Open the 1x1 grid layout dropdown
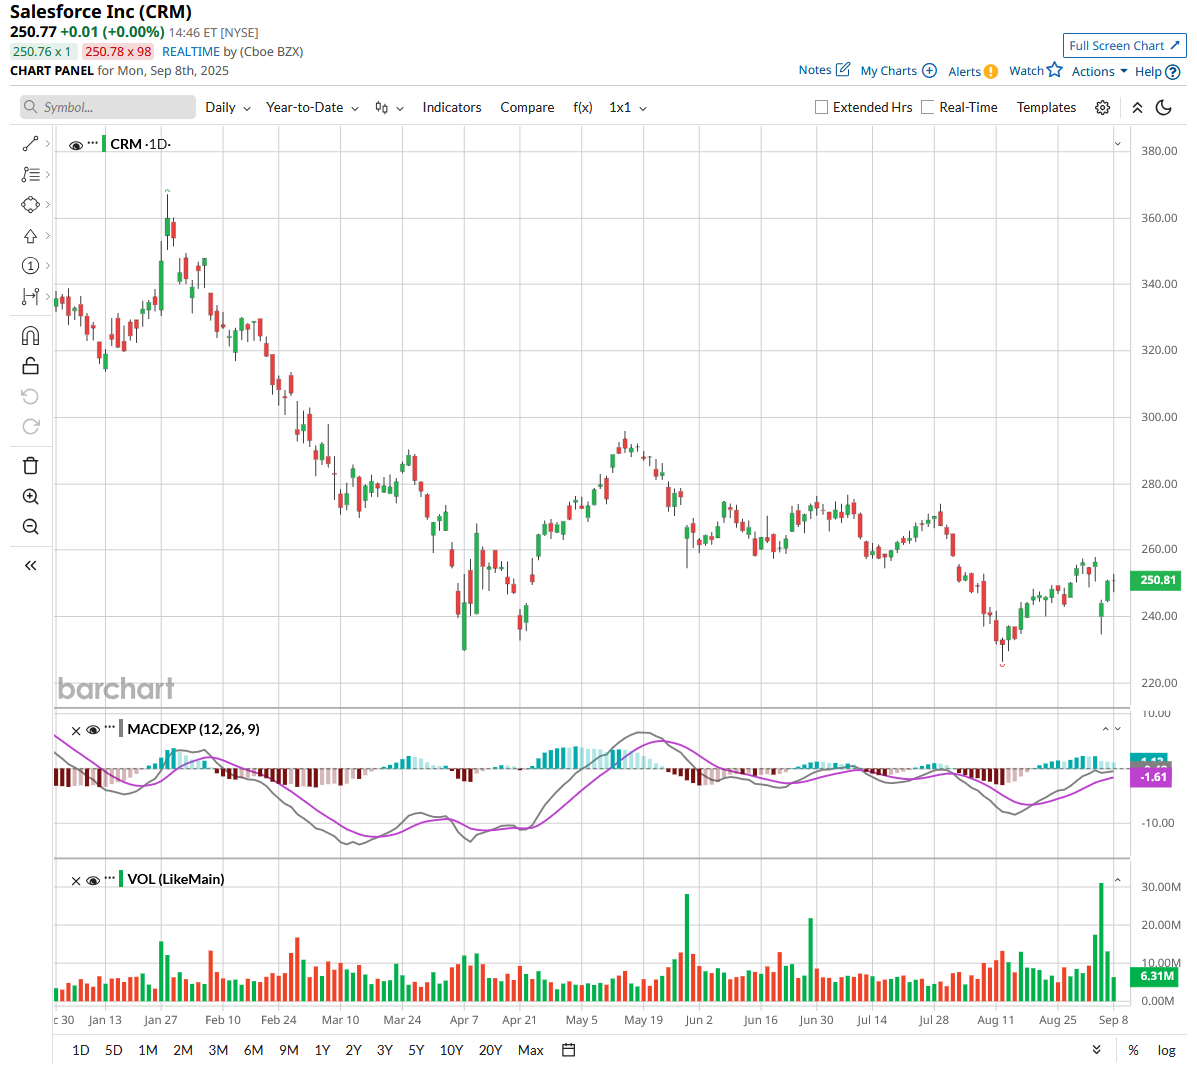The width and height of the screenshot is (1197, 1074). tap(628, 108)
